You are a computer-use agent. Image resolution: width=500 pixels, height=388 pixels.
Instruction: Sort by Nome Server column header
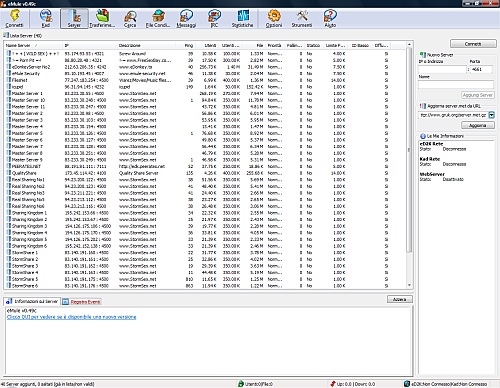33,45
